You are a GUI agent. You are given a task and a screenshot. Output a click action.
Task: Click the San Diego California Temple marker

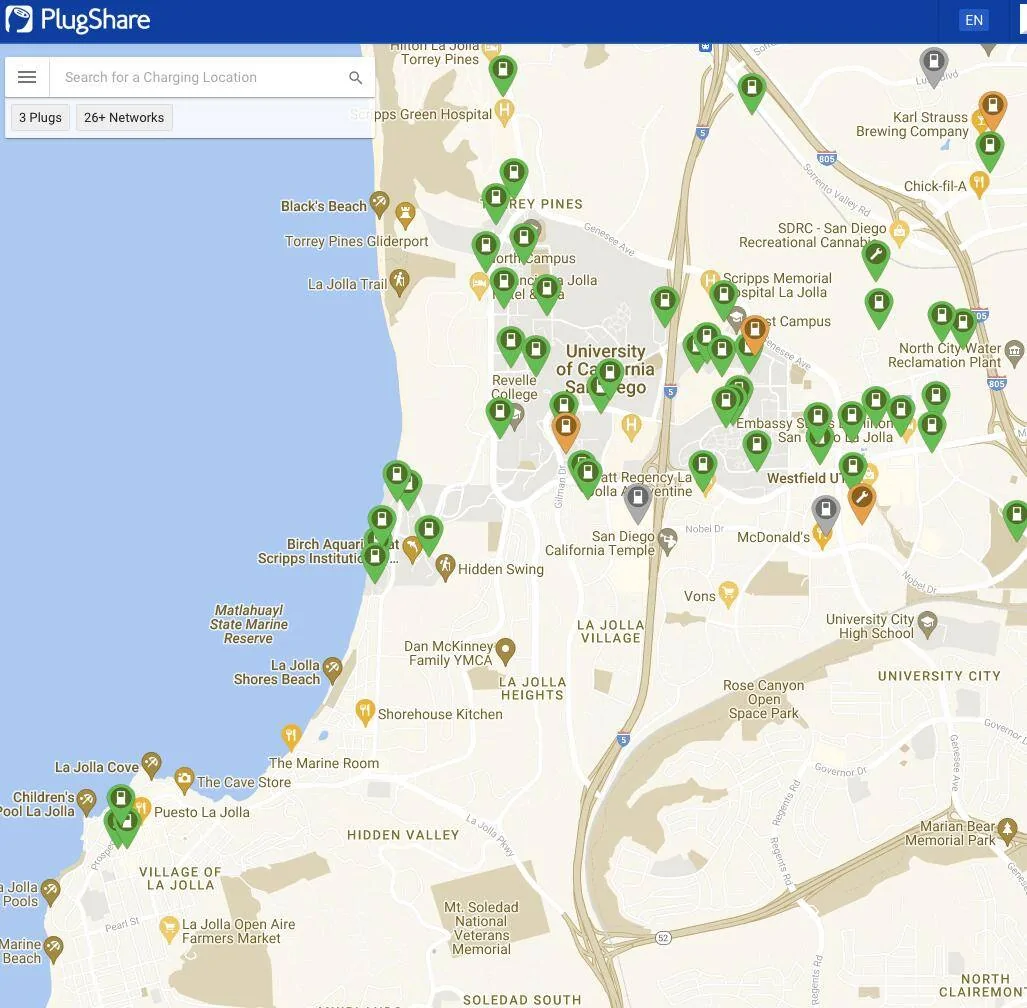point(667,541)
